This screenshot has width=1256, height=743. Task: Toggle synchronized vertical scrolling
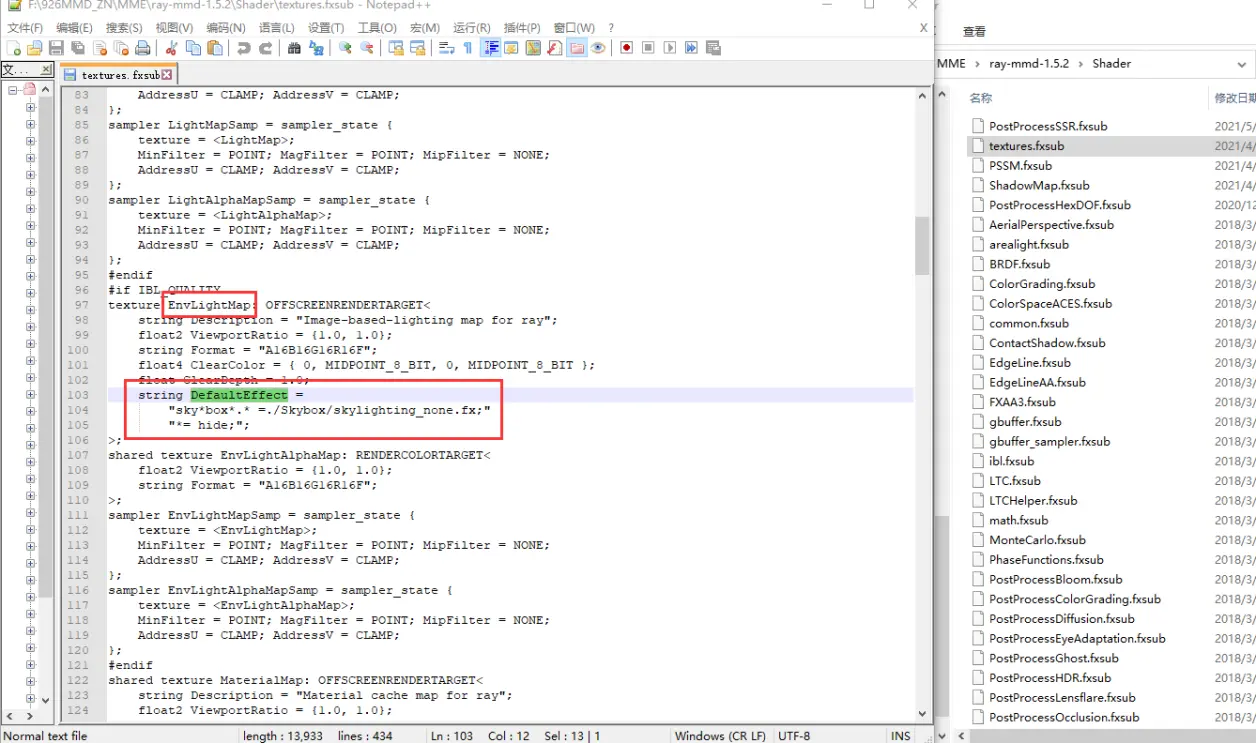(396, 48)
